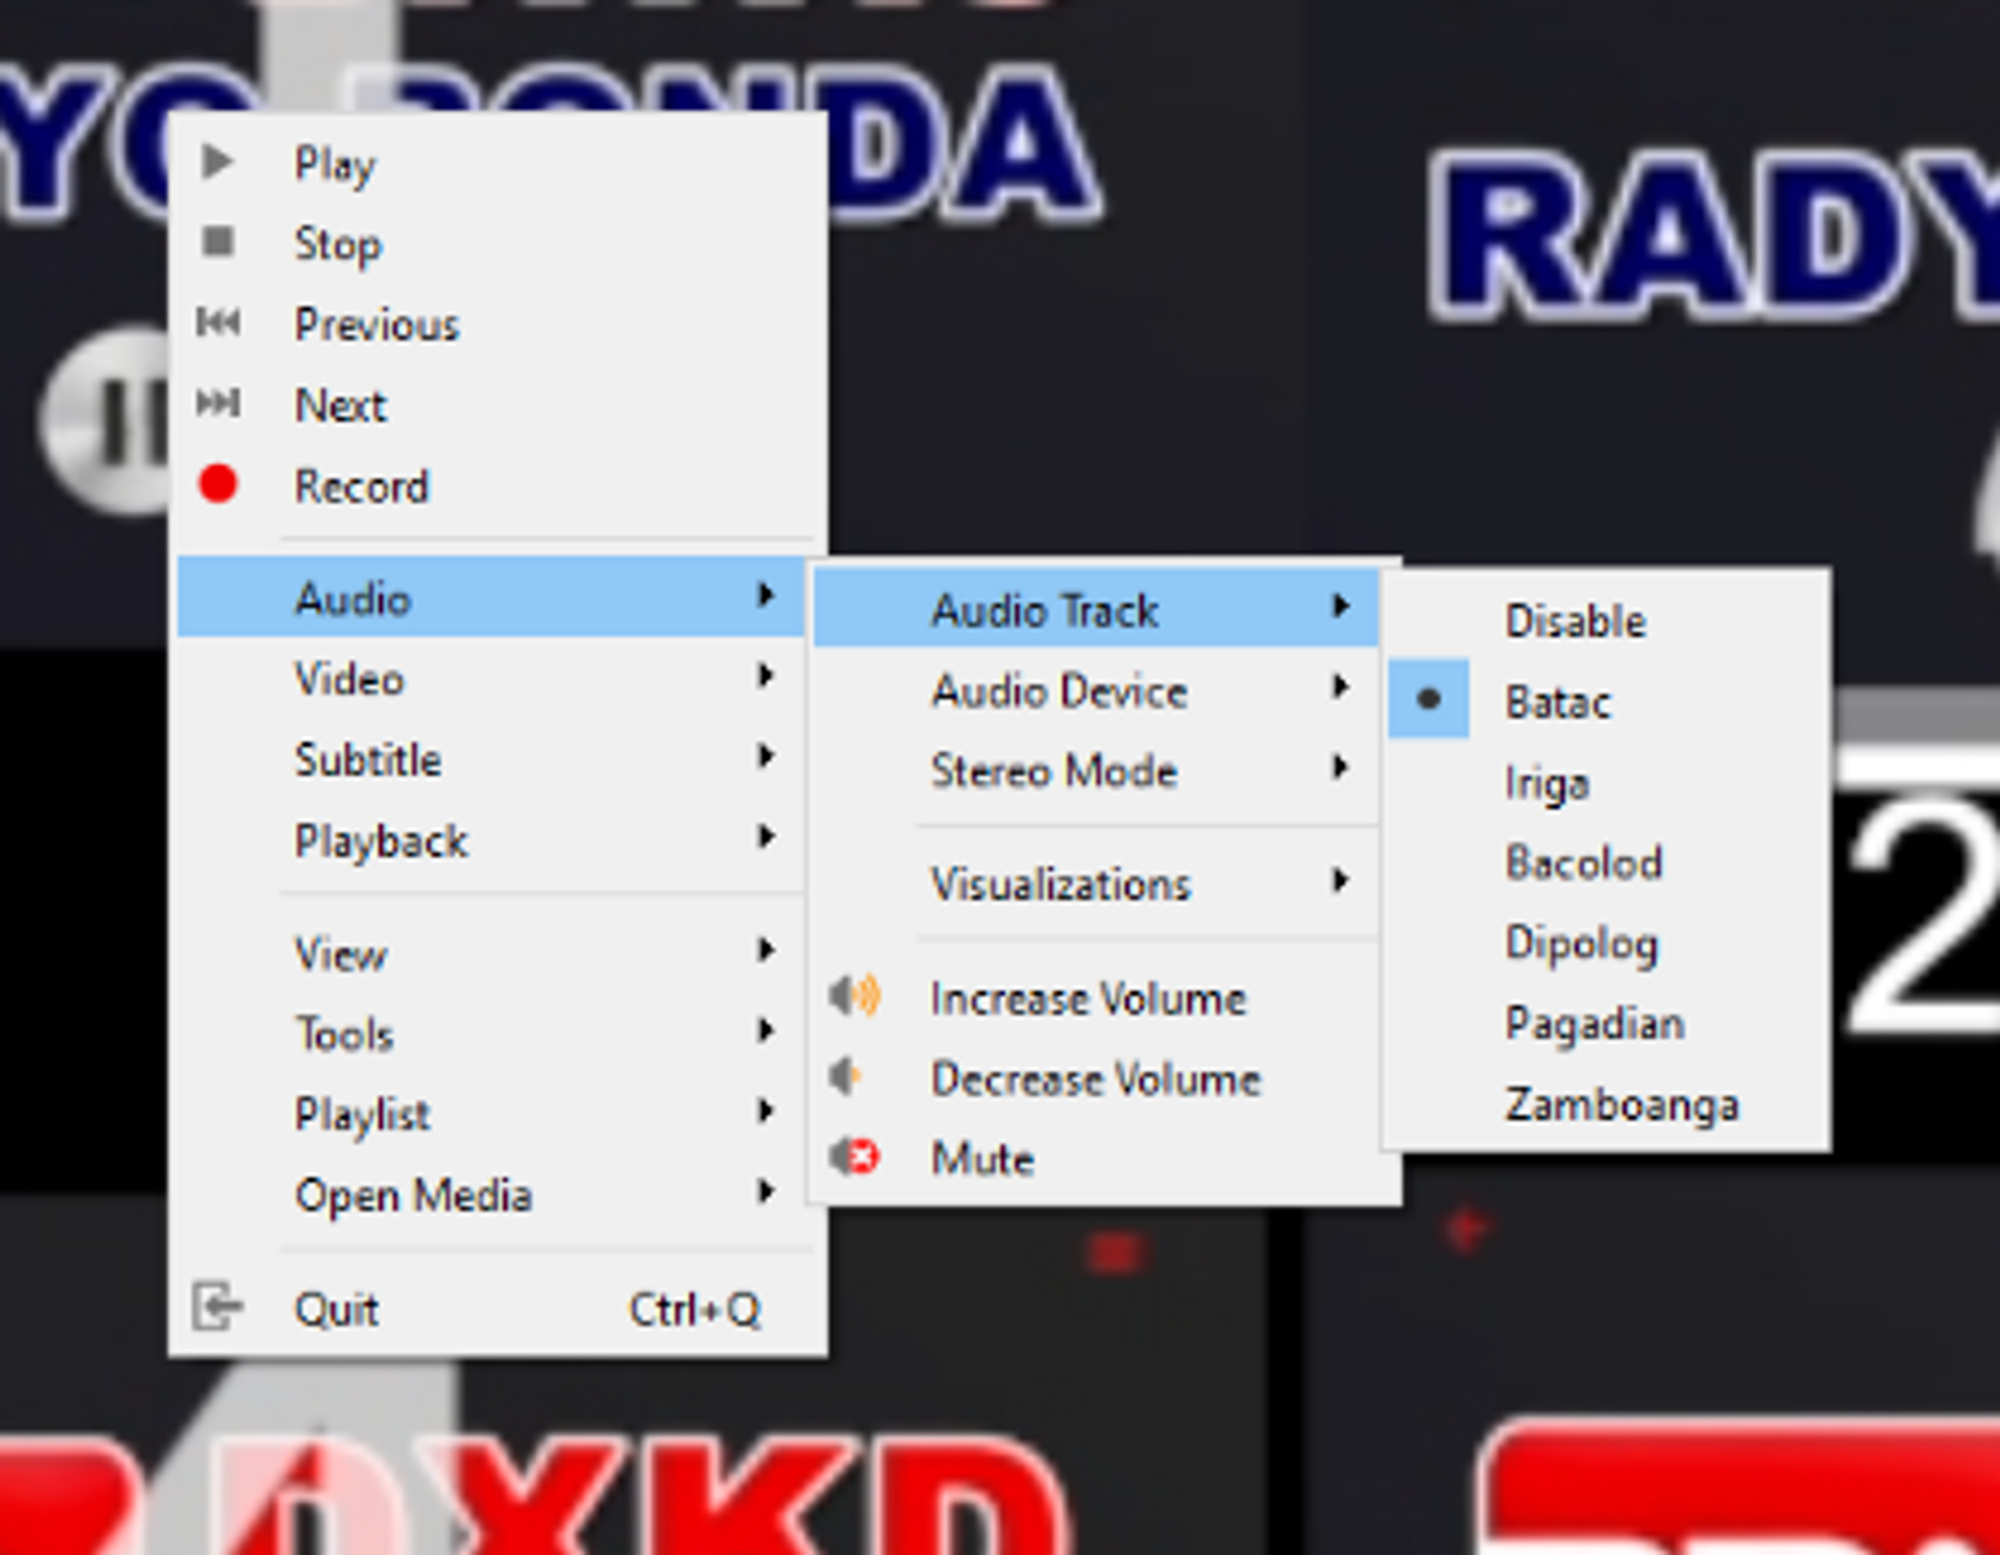2000x1555 pixels.
Task: Click the Quit exit icon
Action: [217, 1307]
